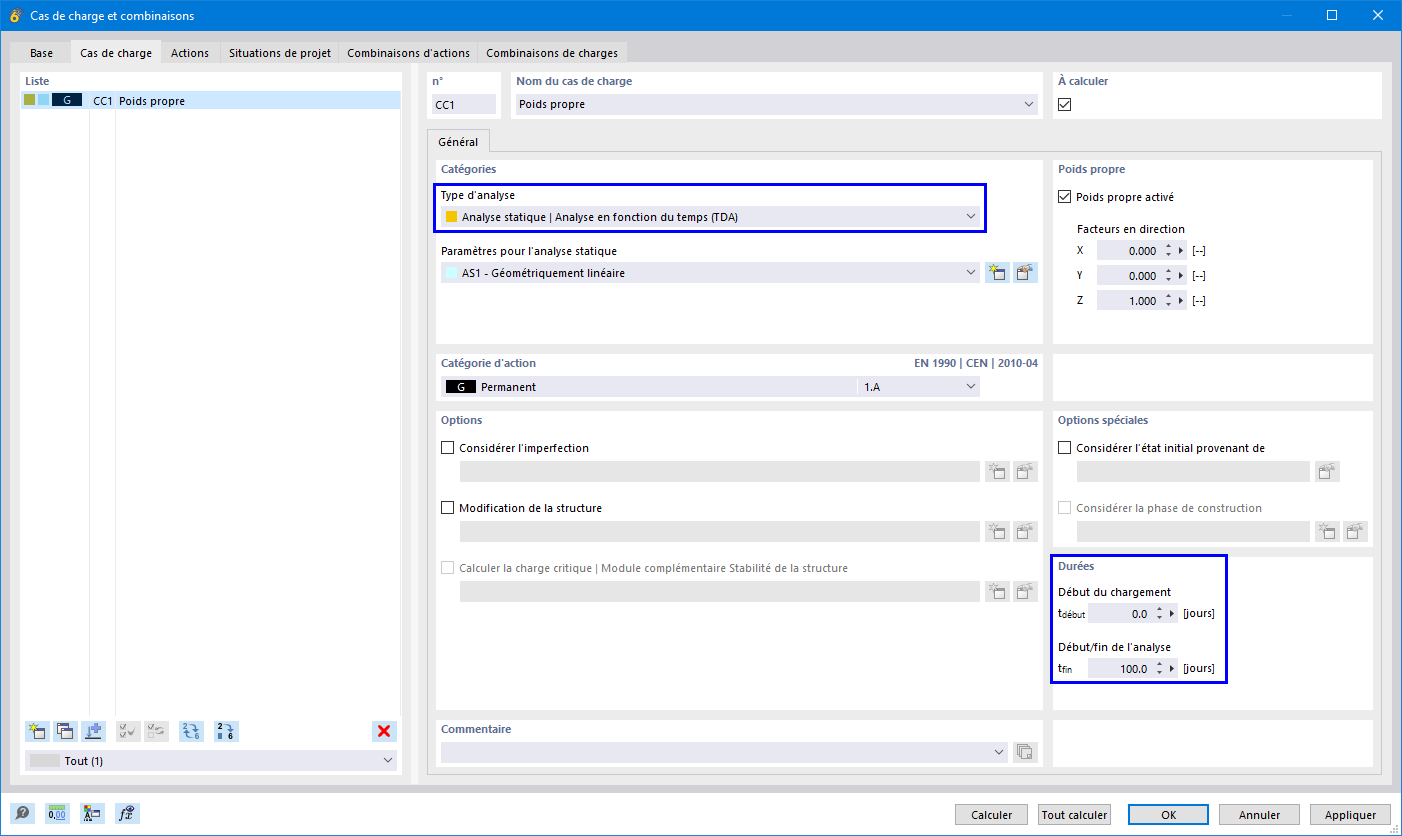The height and width of the screenshot is (836, 1402).
Task: Click the invert selection icon below list
Action: pyautogui.click(x=156, y=731)
